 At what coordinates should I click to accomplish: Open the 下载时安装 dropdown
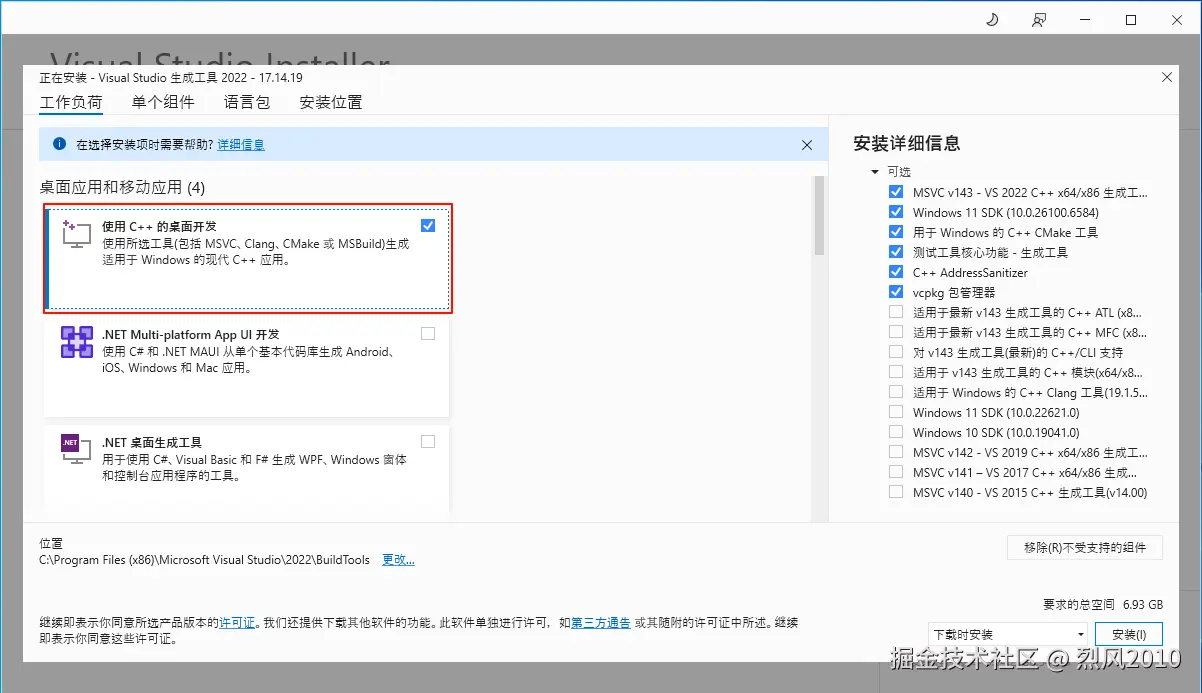coord(1008,634)
